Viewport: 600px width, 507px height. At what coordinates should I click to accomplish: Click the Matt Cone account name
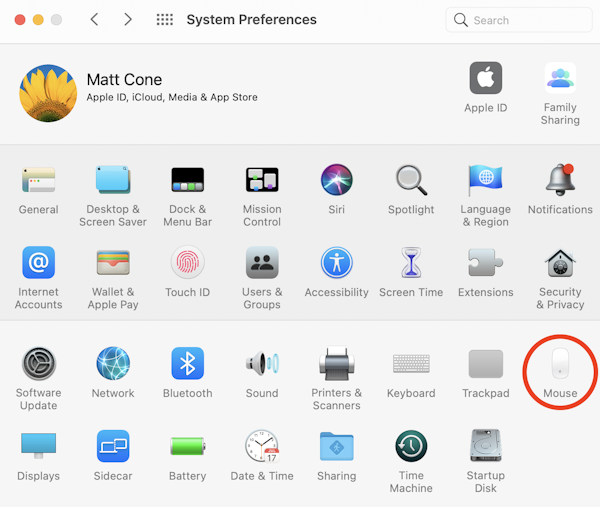tap(124, 80)
